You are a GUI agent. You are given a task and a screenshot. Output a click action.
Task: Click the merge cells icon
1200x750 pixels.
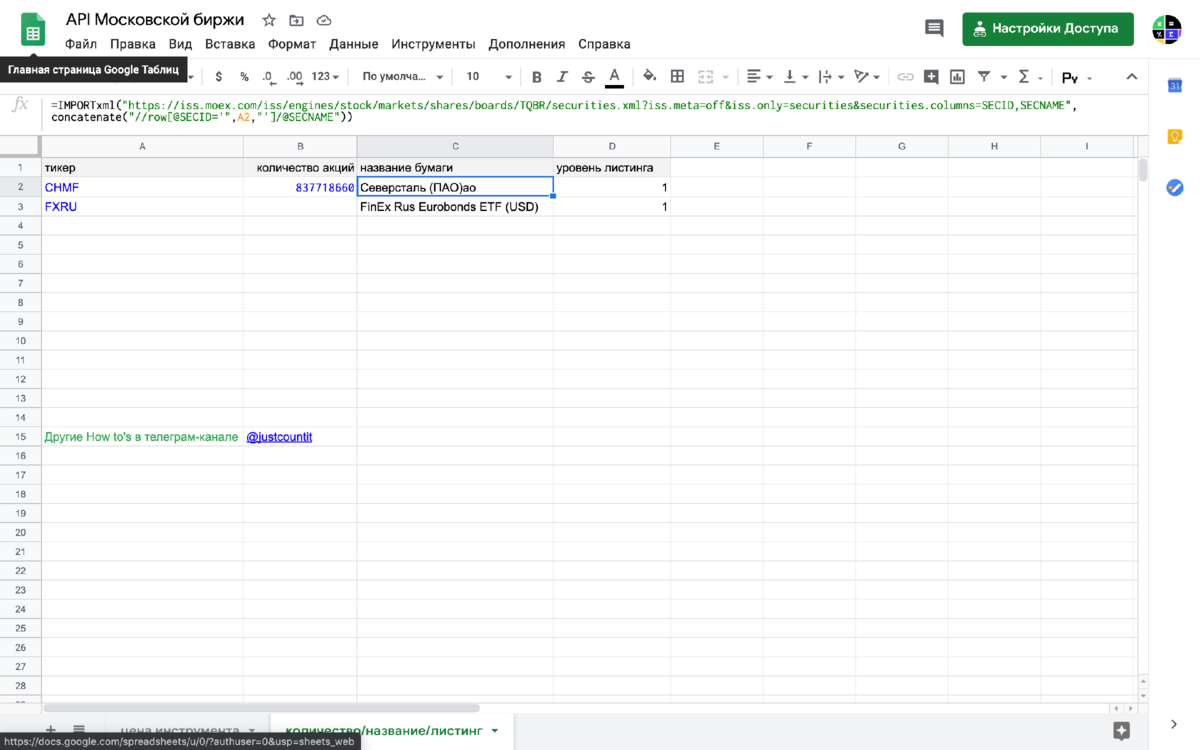[x=706, y=77]
